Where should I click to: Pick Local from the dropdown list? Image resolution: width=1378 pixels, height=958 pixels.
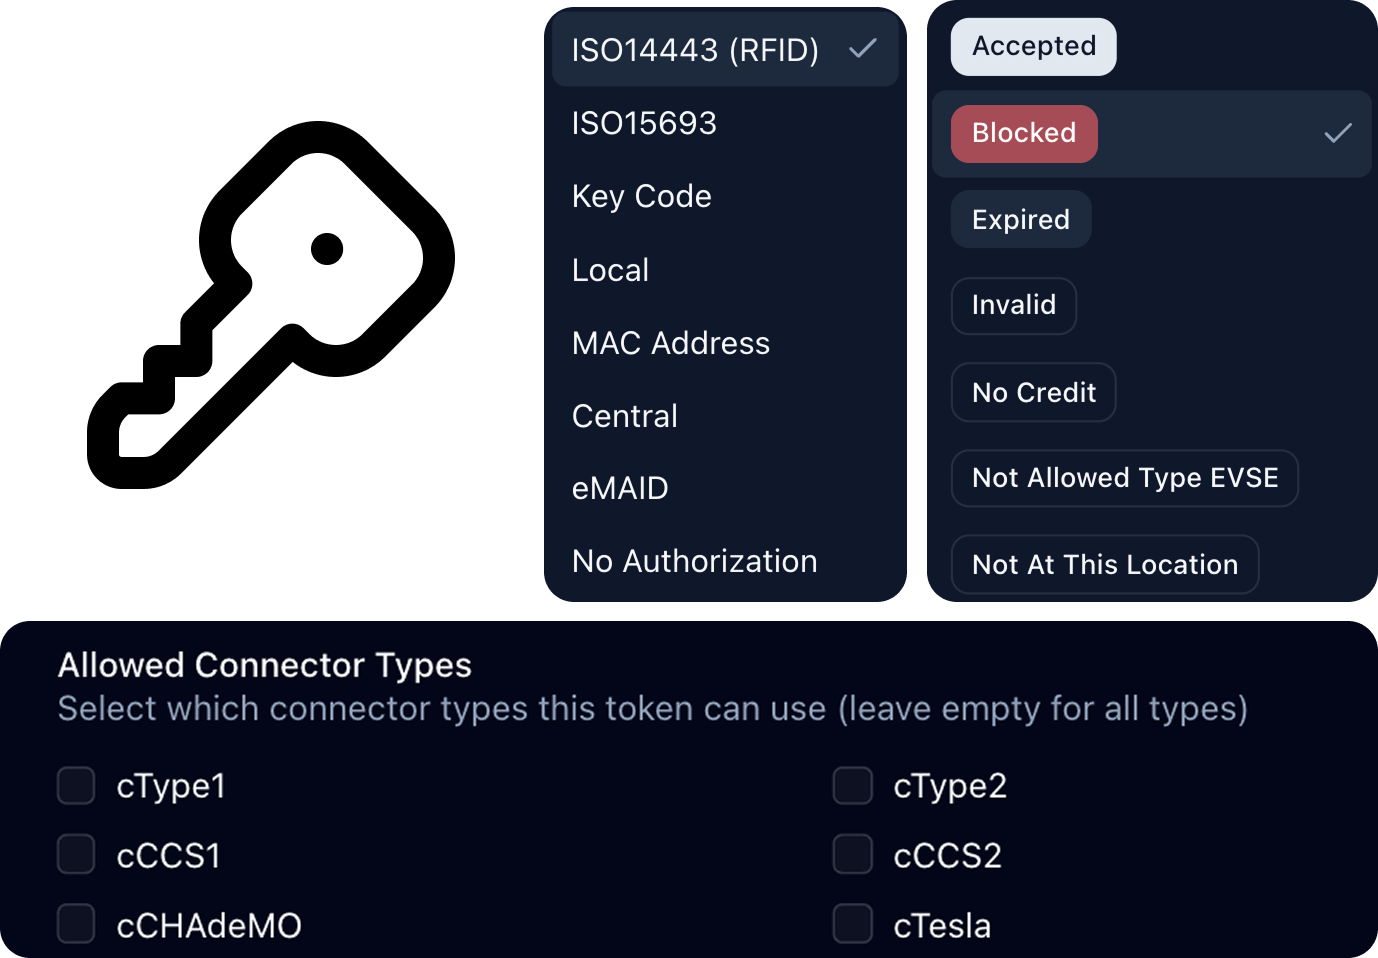point(610,270)
